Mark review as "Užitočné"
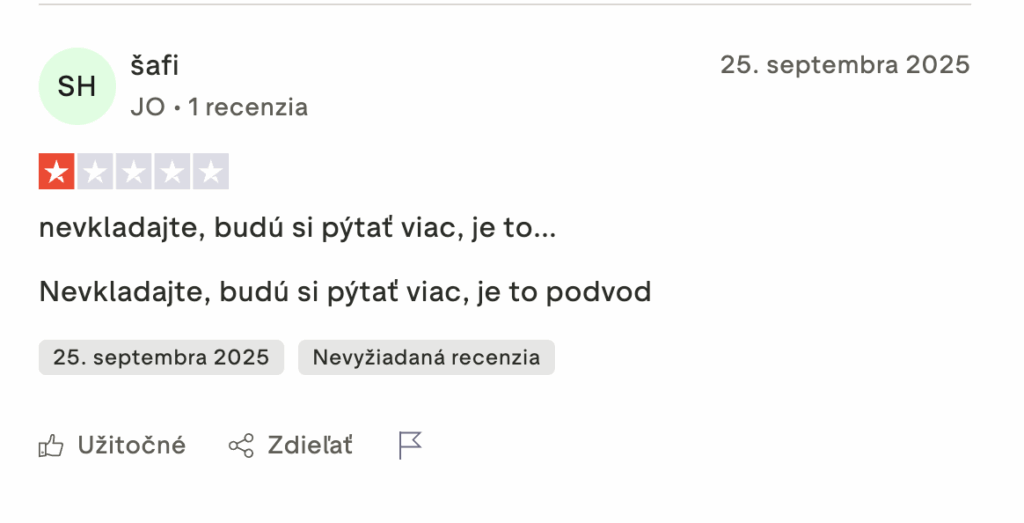This screenshot has width=1024, height=523. (x=131, y=446)
